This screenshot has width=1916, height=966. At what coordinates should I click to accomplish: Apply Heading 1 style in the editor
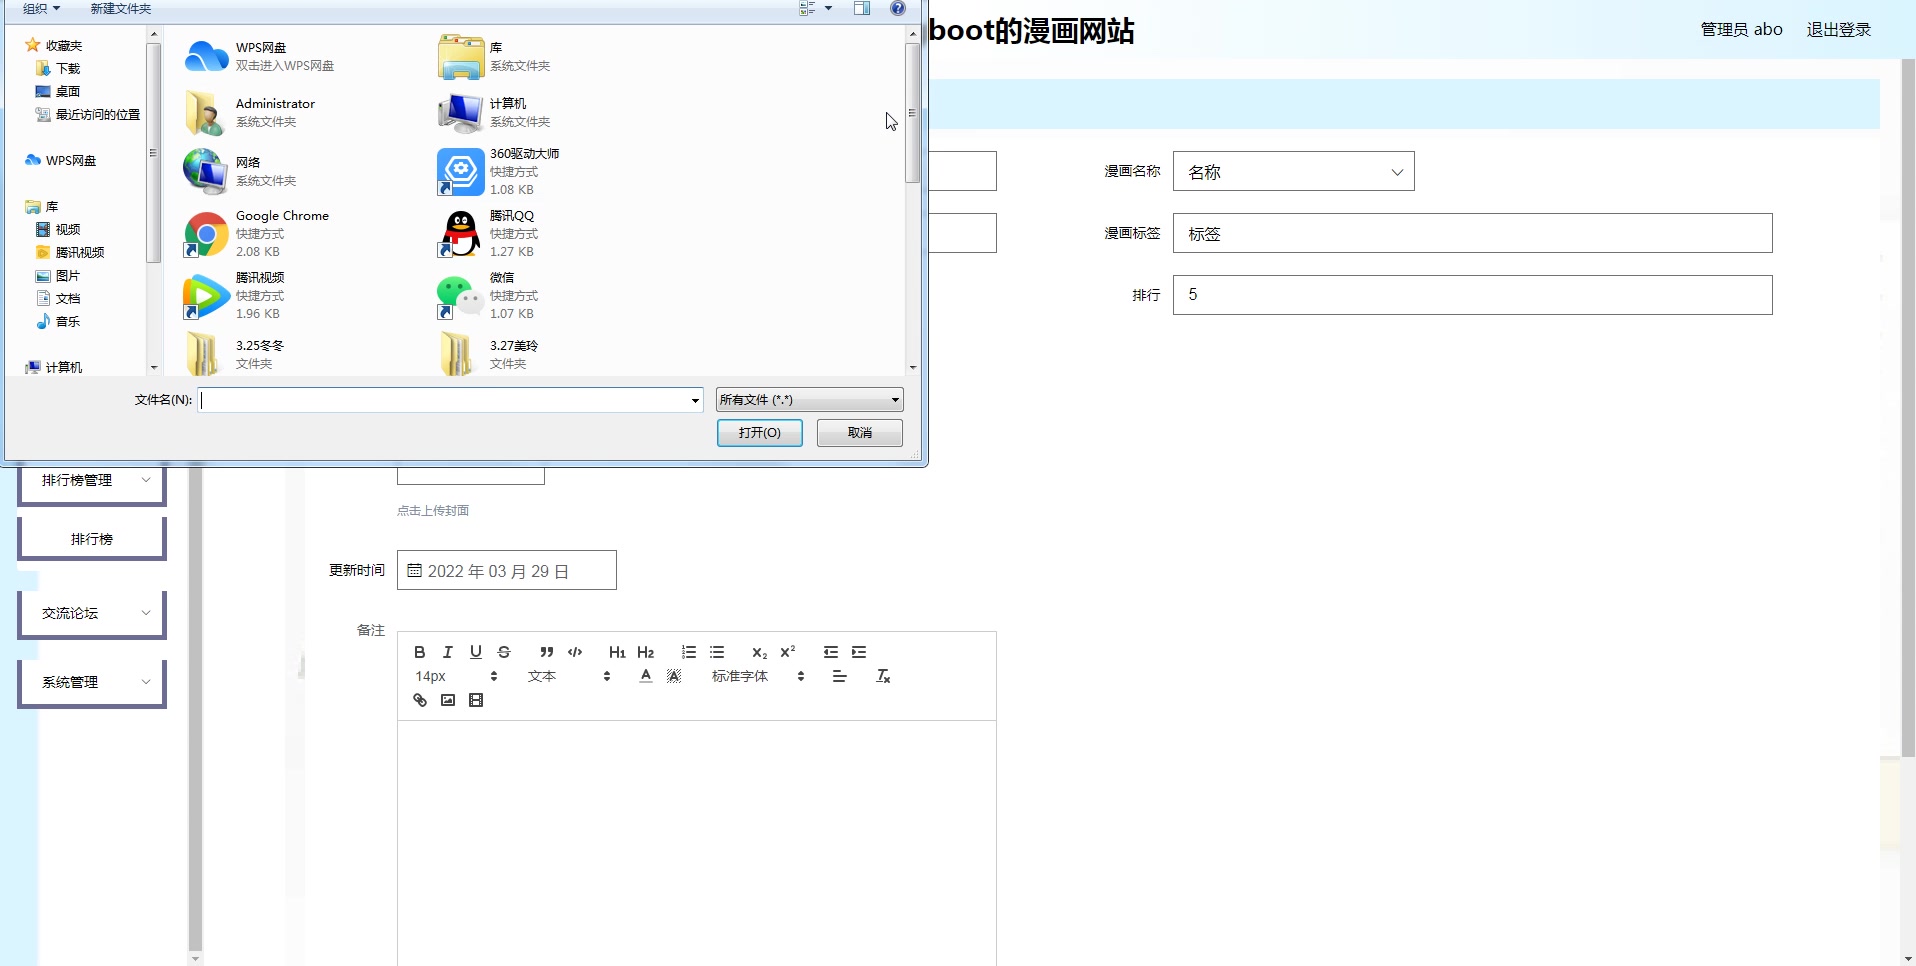coord(617,652)
